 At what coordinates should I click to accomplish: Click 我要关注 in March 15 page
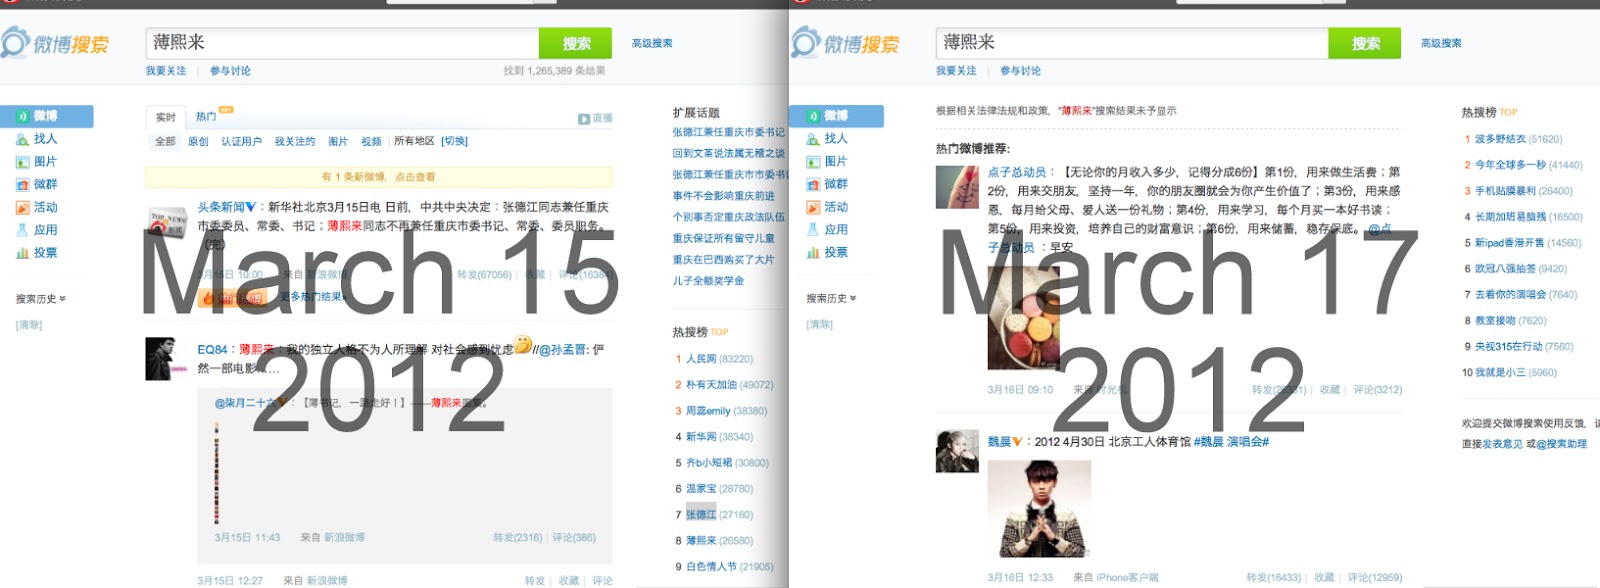(166, 71)
